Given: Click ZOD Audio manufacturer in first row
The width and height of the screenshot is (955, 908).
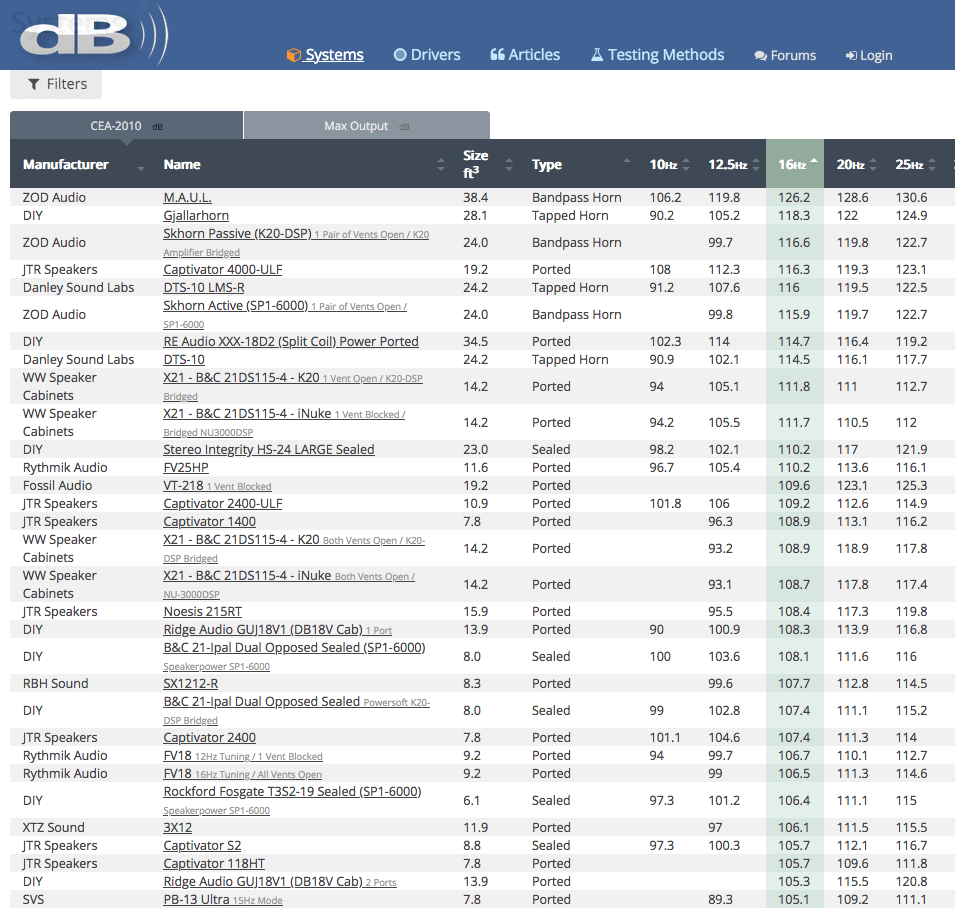Looking at the screenshot, I should tap(54, 197).
